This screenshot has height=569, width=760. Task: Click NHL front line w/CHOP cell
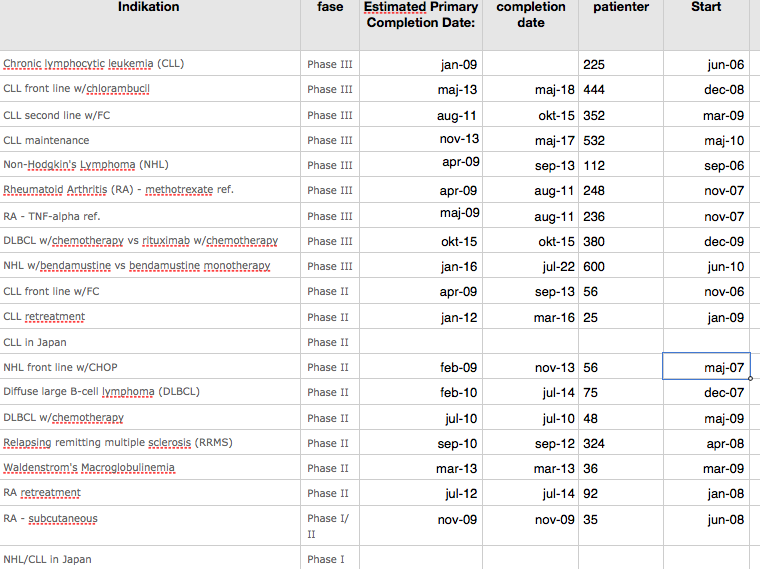[x=150, y=367]
